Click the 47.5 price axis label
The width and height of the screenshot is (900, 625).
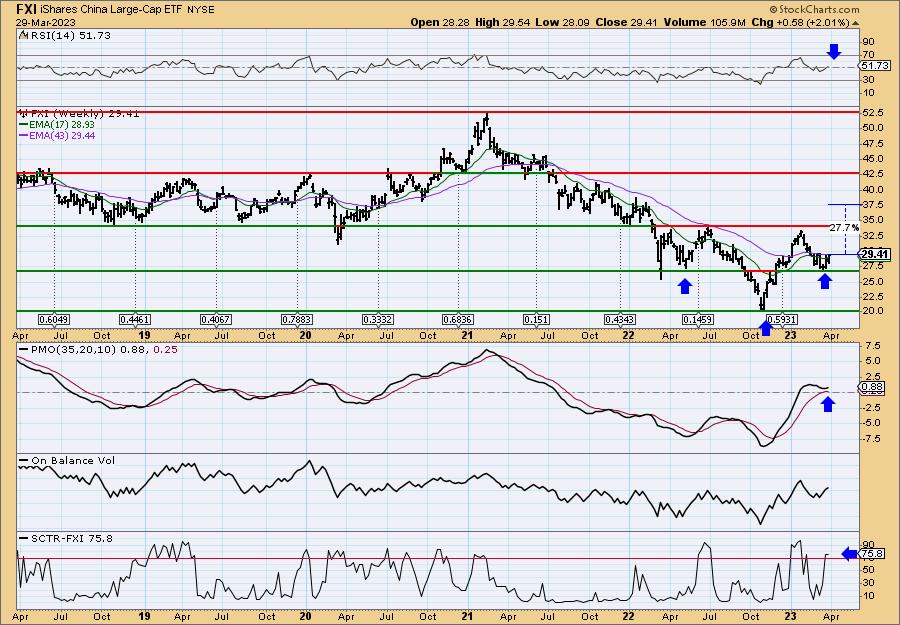click(872, 143)
